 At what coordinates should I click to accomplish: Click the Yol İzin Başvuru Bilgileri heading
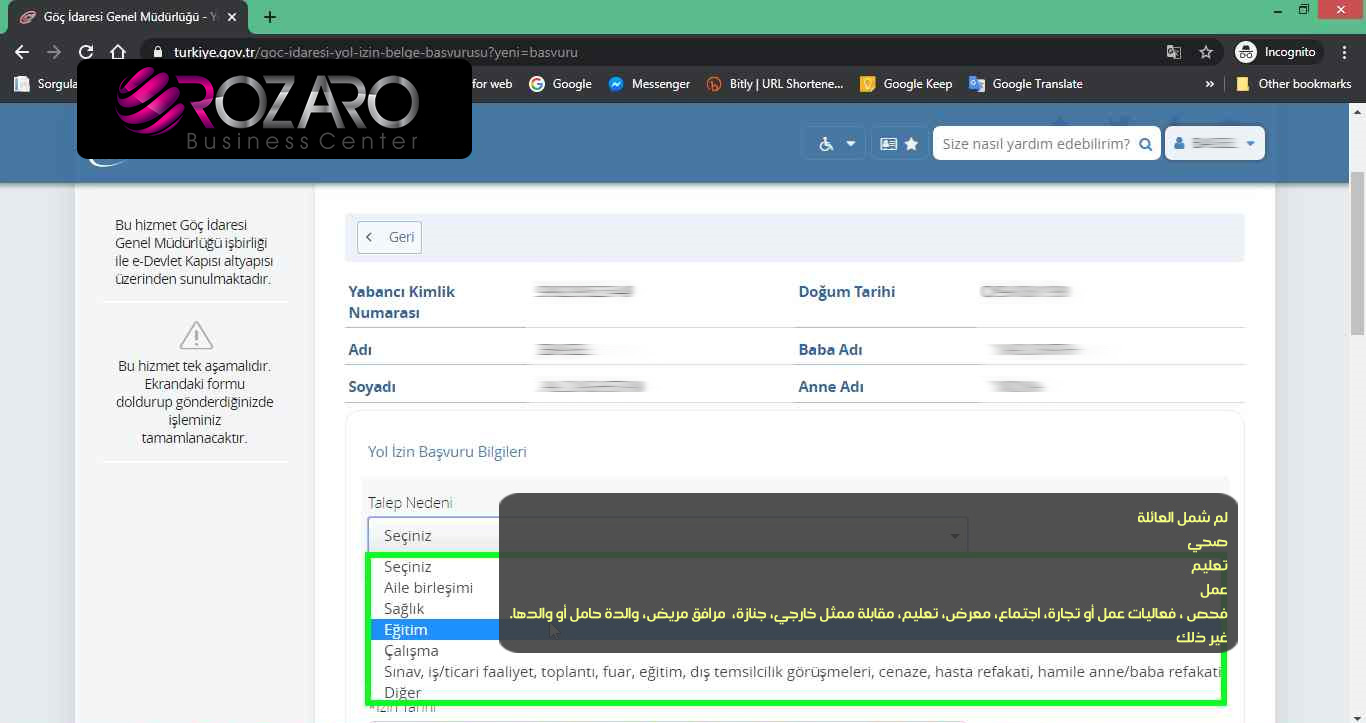point(447,451)
